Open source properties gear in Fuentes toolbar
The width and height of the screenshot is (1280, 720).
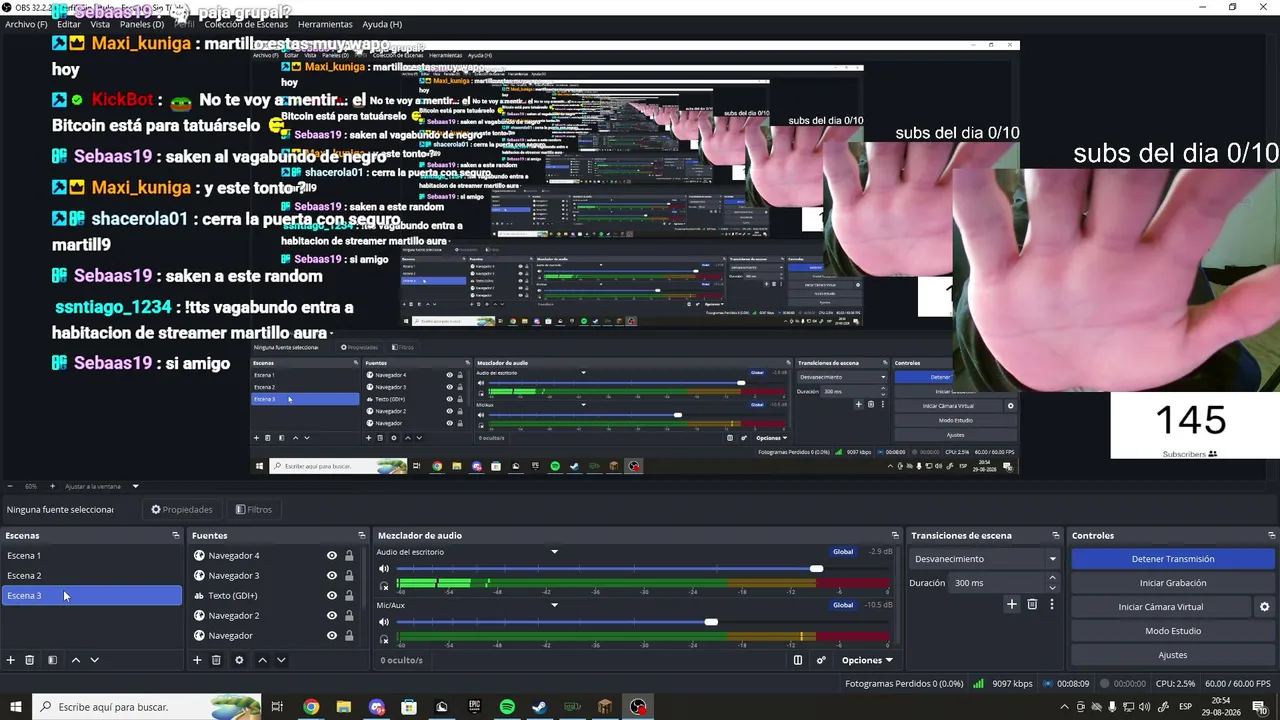point(239,660)
